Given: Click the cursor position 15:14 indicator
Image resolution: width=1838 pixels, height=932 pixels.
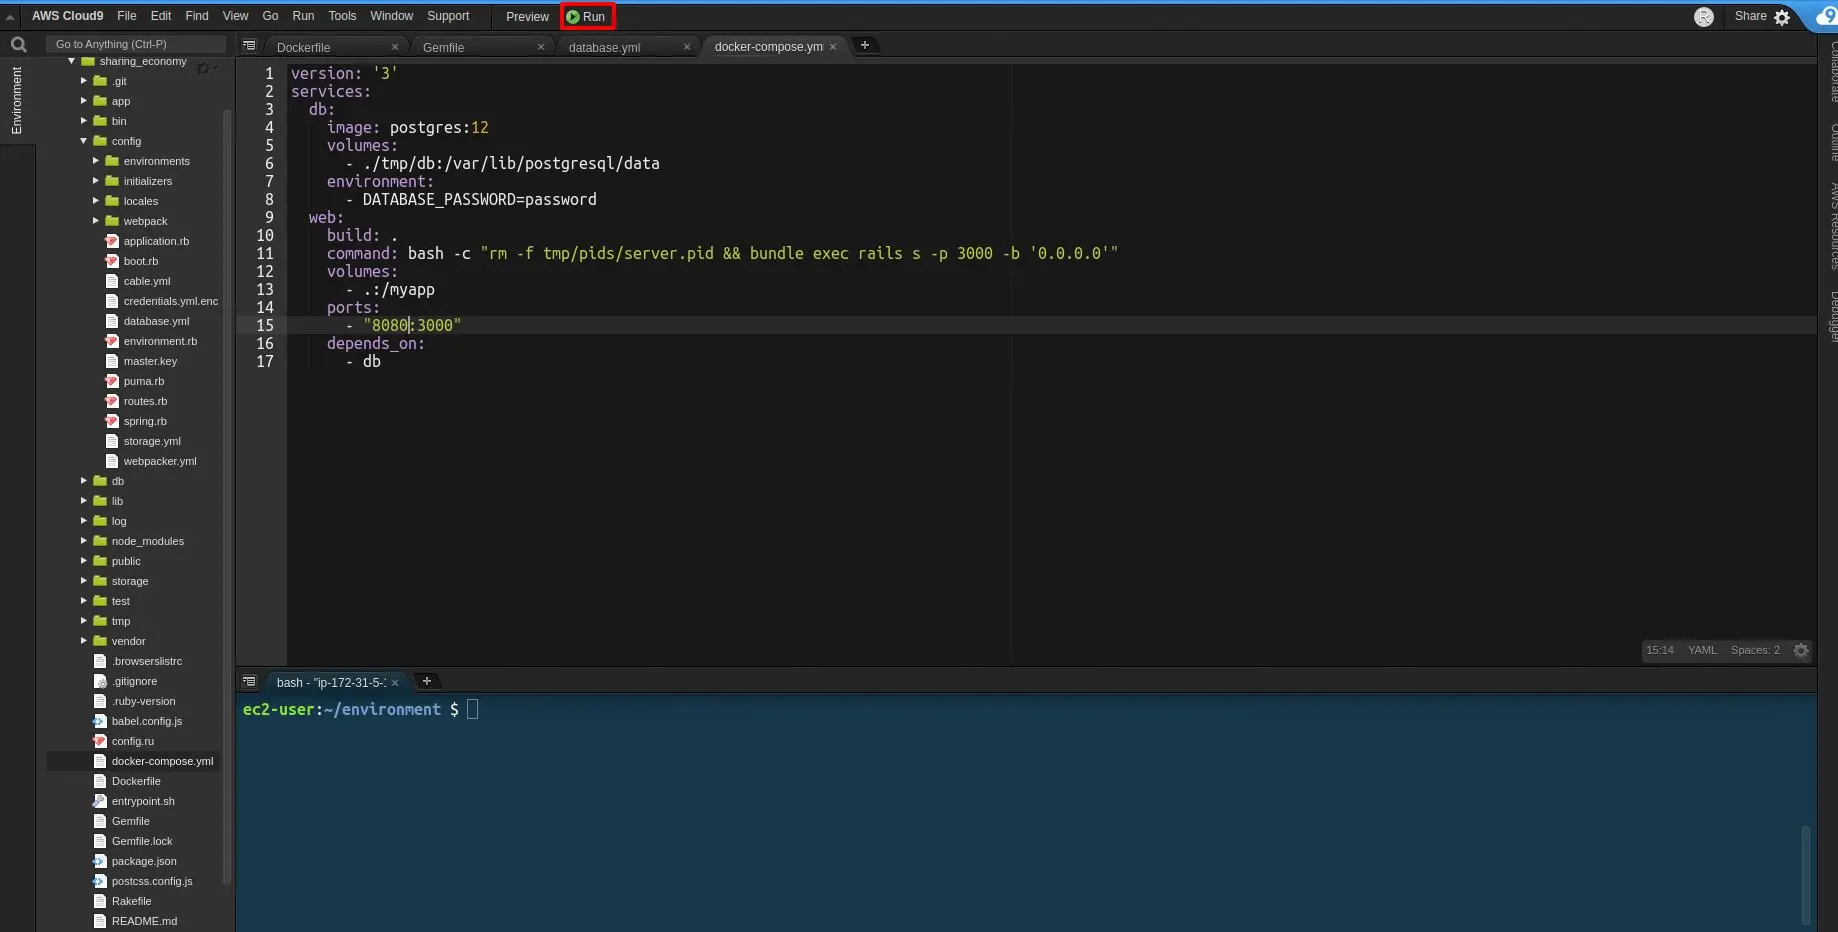Looking at the screenshot, I should [1660, 650].
